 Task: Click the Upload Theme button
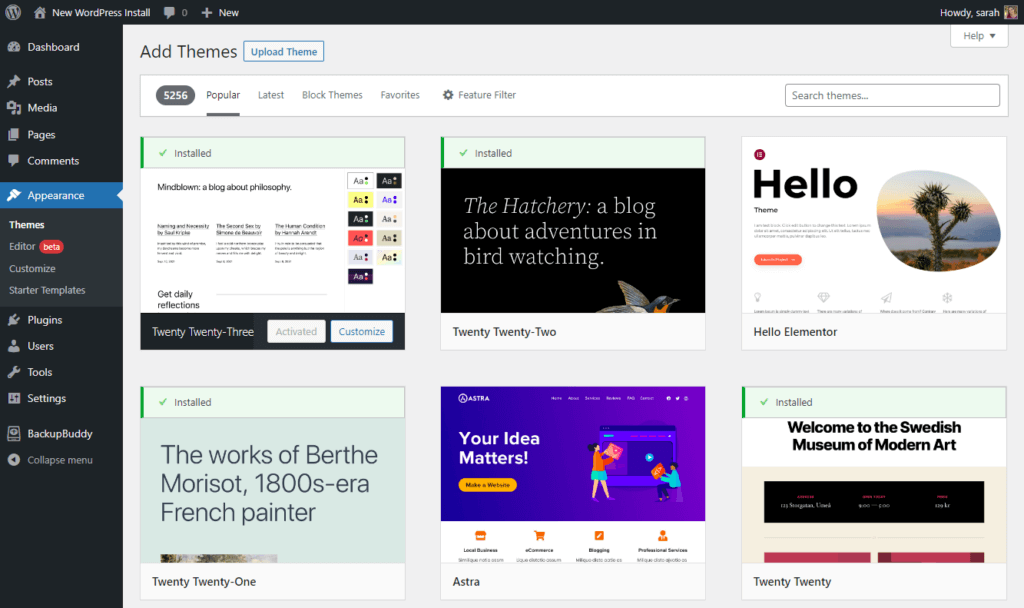(284, 52)
